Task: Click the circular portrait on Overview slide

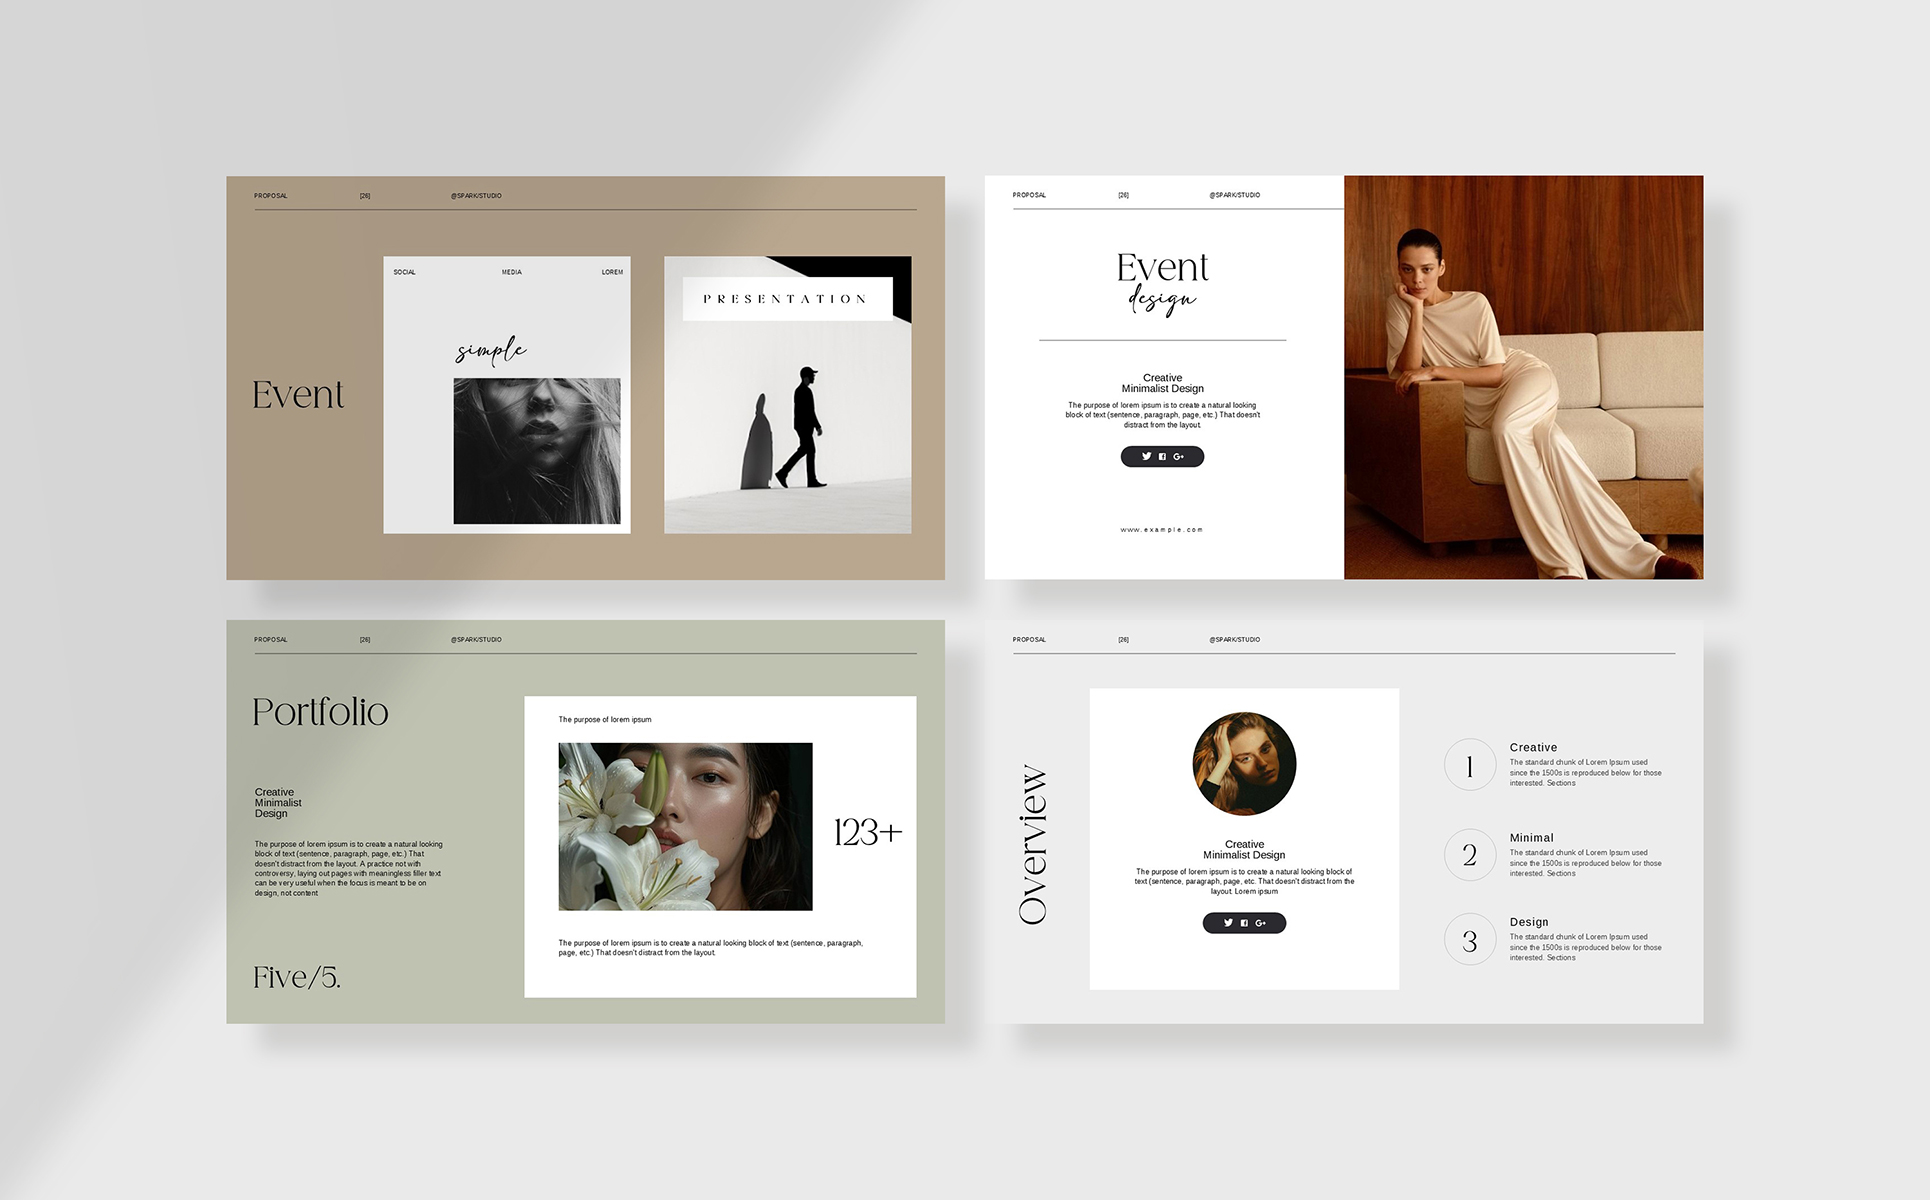Action: coord(1244,764)
